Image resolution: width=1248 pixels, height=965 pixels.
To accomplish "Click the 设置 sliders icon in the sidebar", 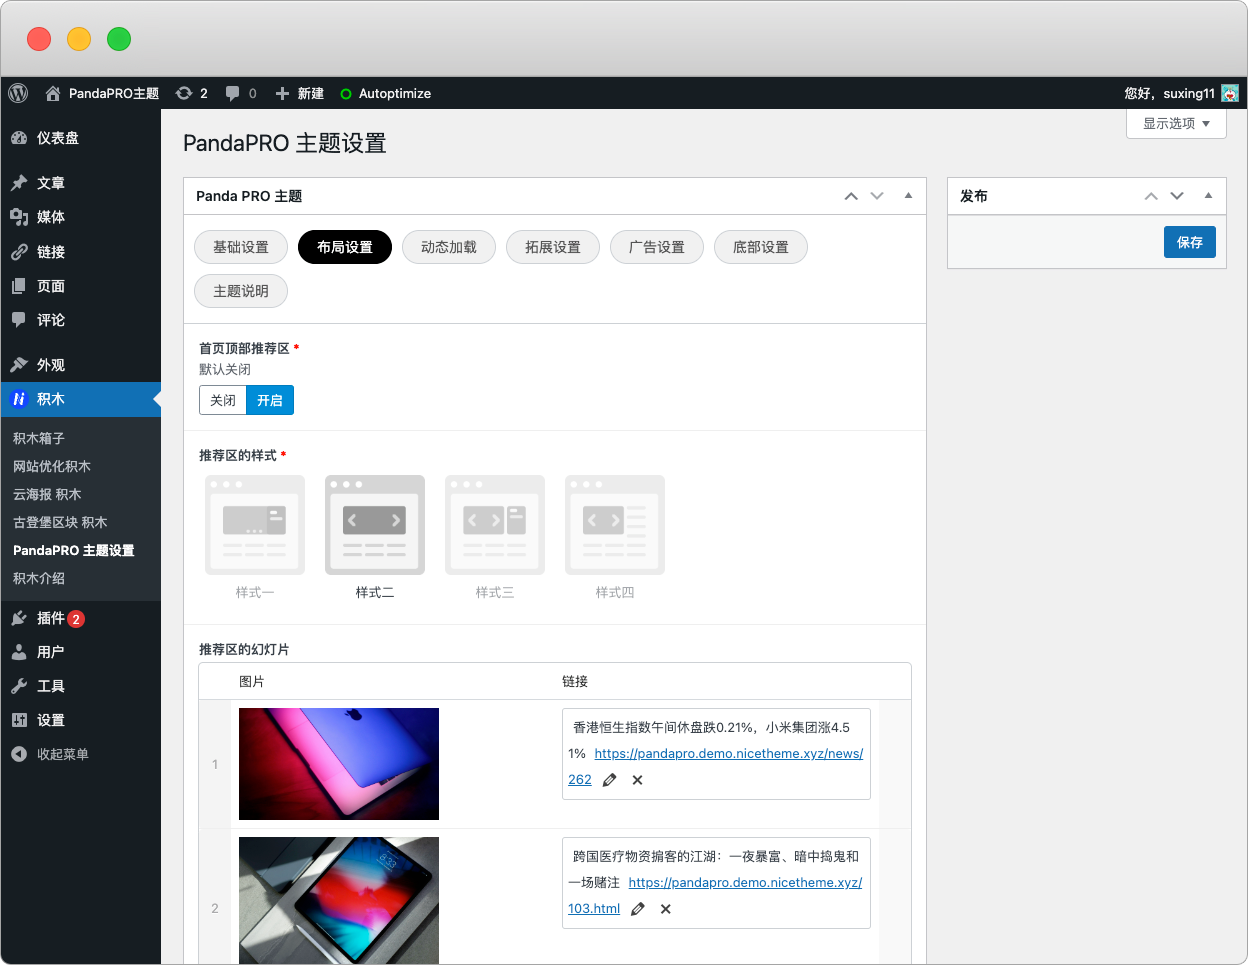I will tap(19, 720).
